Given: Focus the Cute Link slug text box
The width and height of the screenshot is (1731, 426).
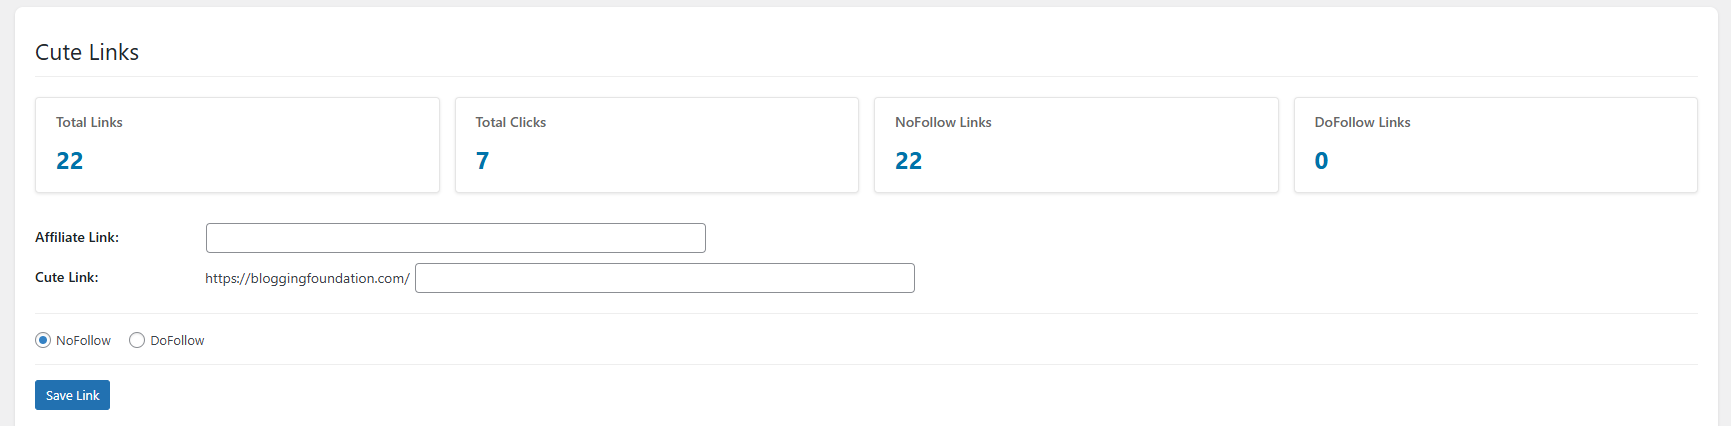Looking at the screenshot, I should [664, 278].
